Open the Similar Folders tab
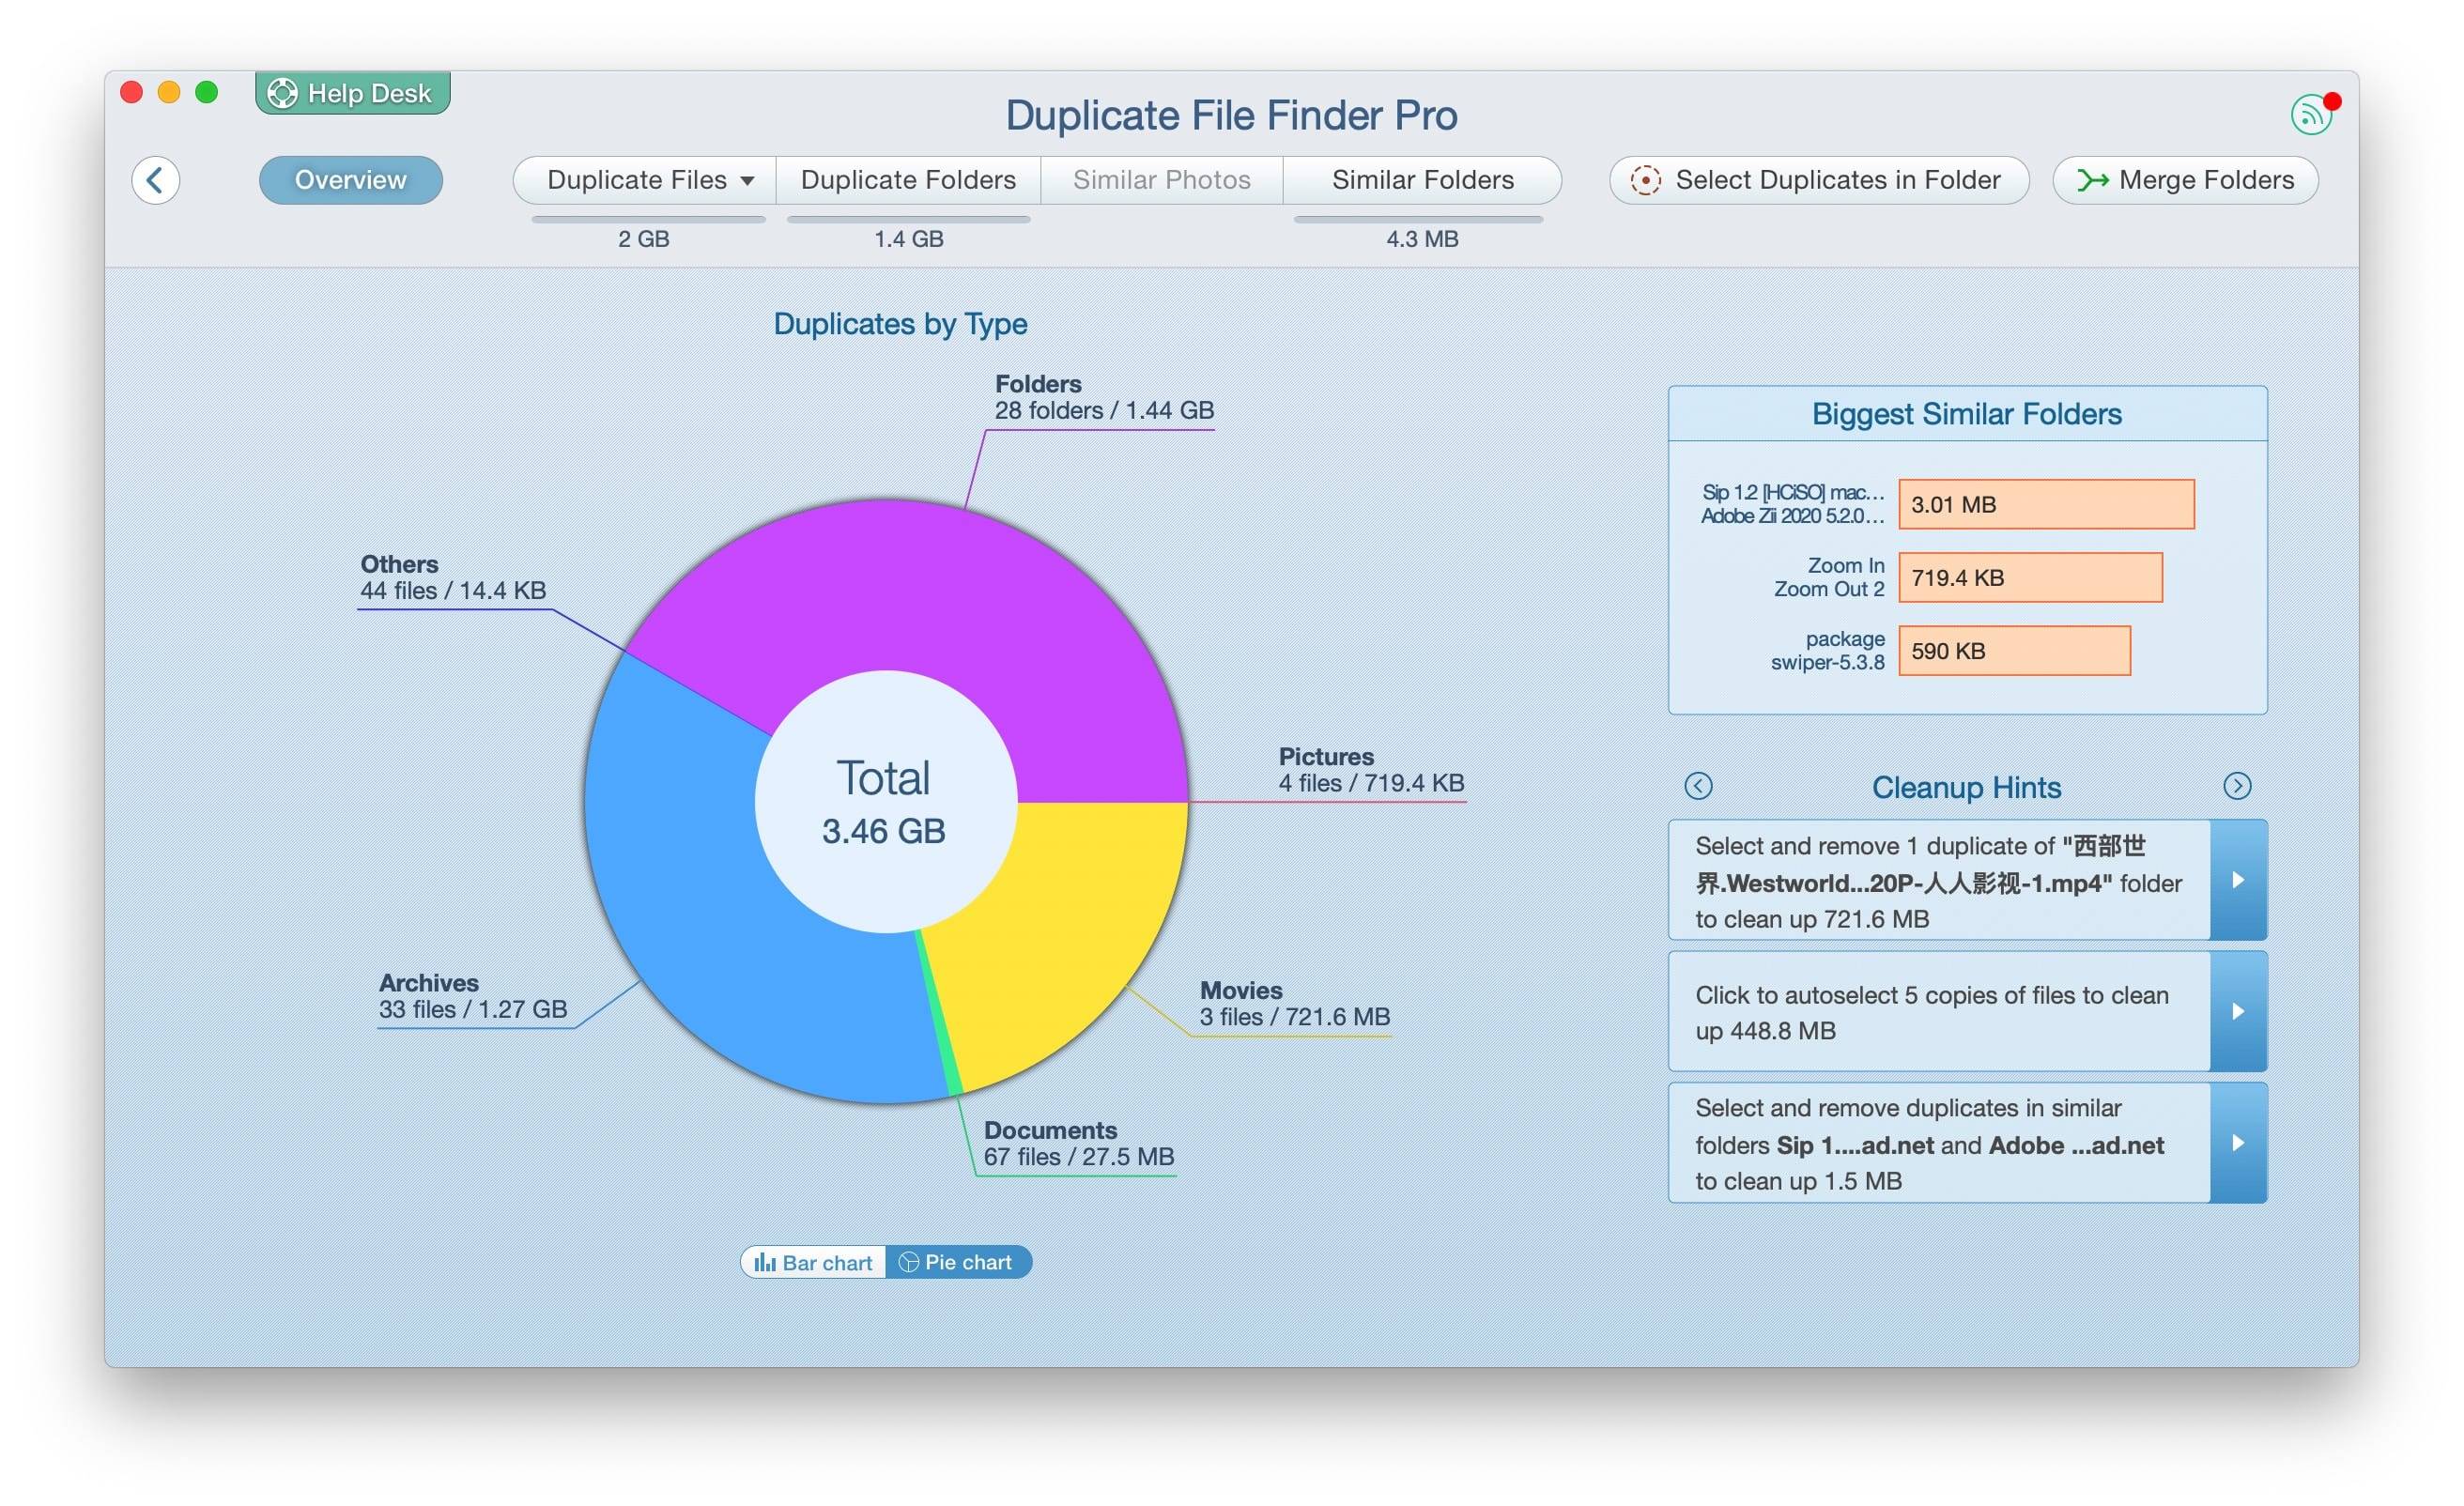2464x1506 pixels. tap(1422, 180)
